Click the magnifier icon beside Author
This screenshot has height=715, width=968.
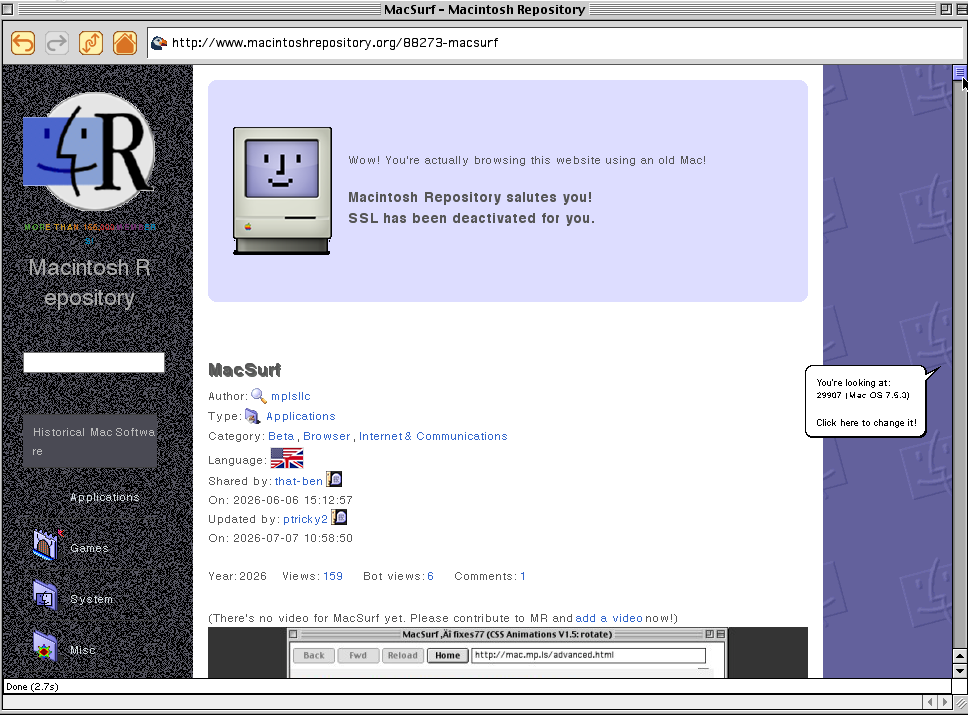[259, 396]
